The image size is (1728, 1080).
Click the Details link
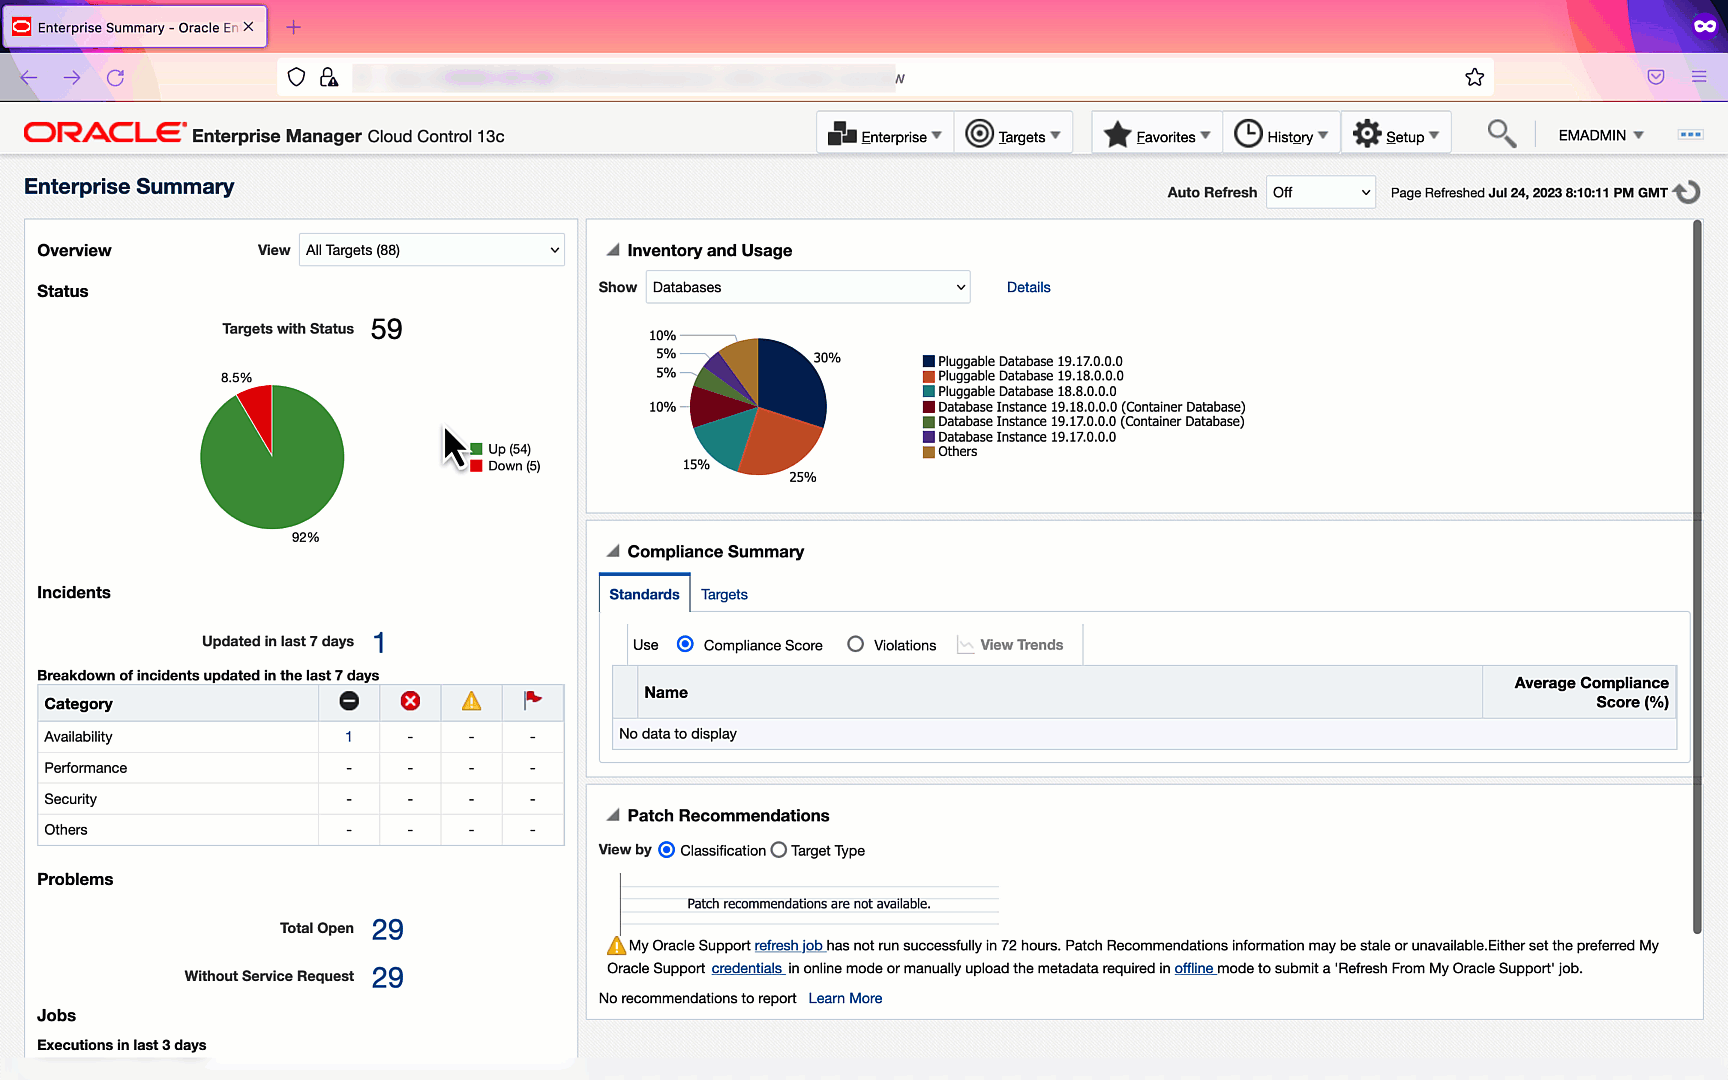pos(1028,287)
